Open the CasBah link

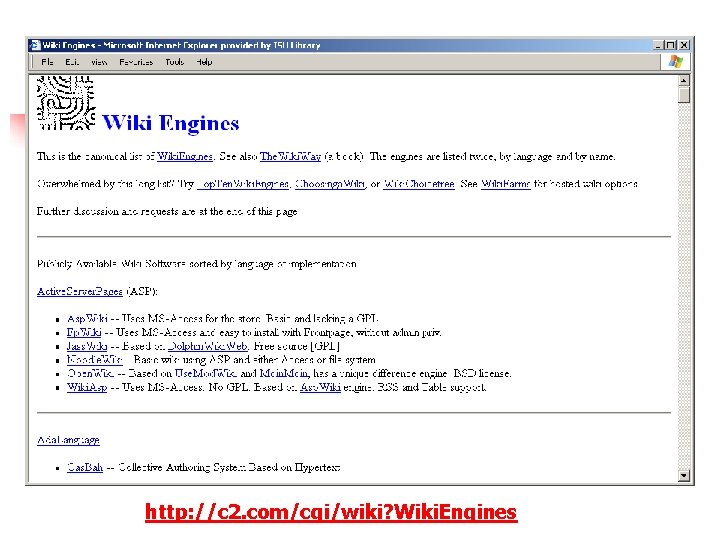(x=85, y=467)
